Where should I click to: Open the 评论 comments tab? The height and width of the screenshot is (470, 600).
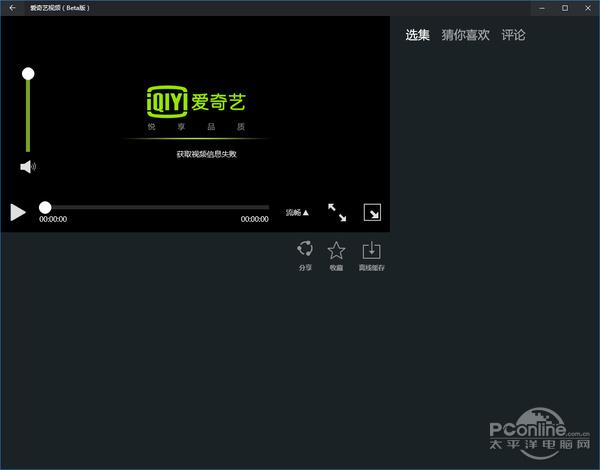coord(513,35)
